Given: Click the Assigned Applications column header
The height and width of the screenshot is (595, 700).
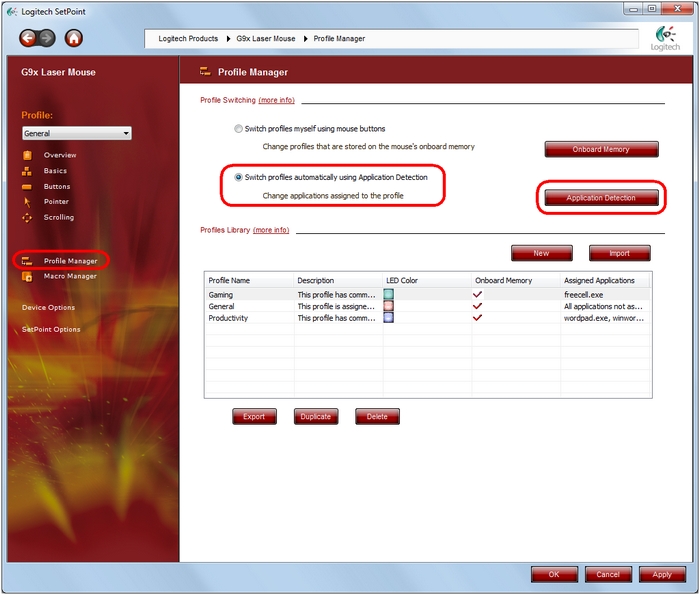Looking at the screenshot, I should click(x=604, y=280).
